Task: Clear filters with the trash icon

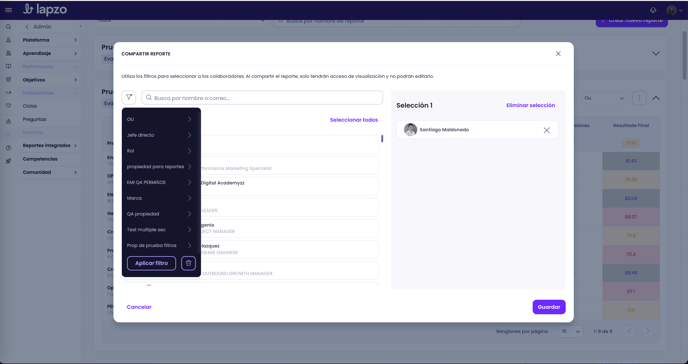Action: pyautogui.click(x=188, y=263)
